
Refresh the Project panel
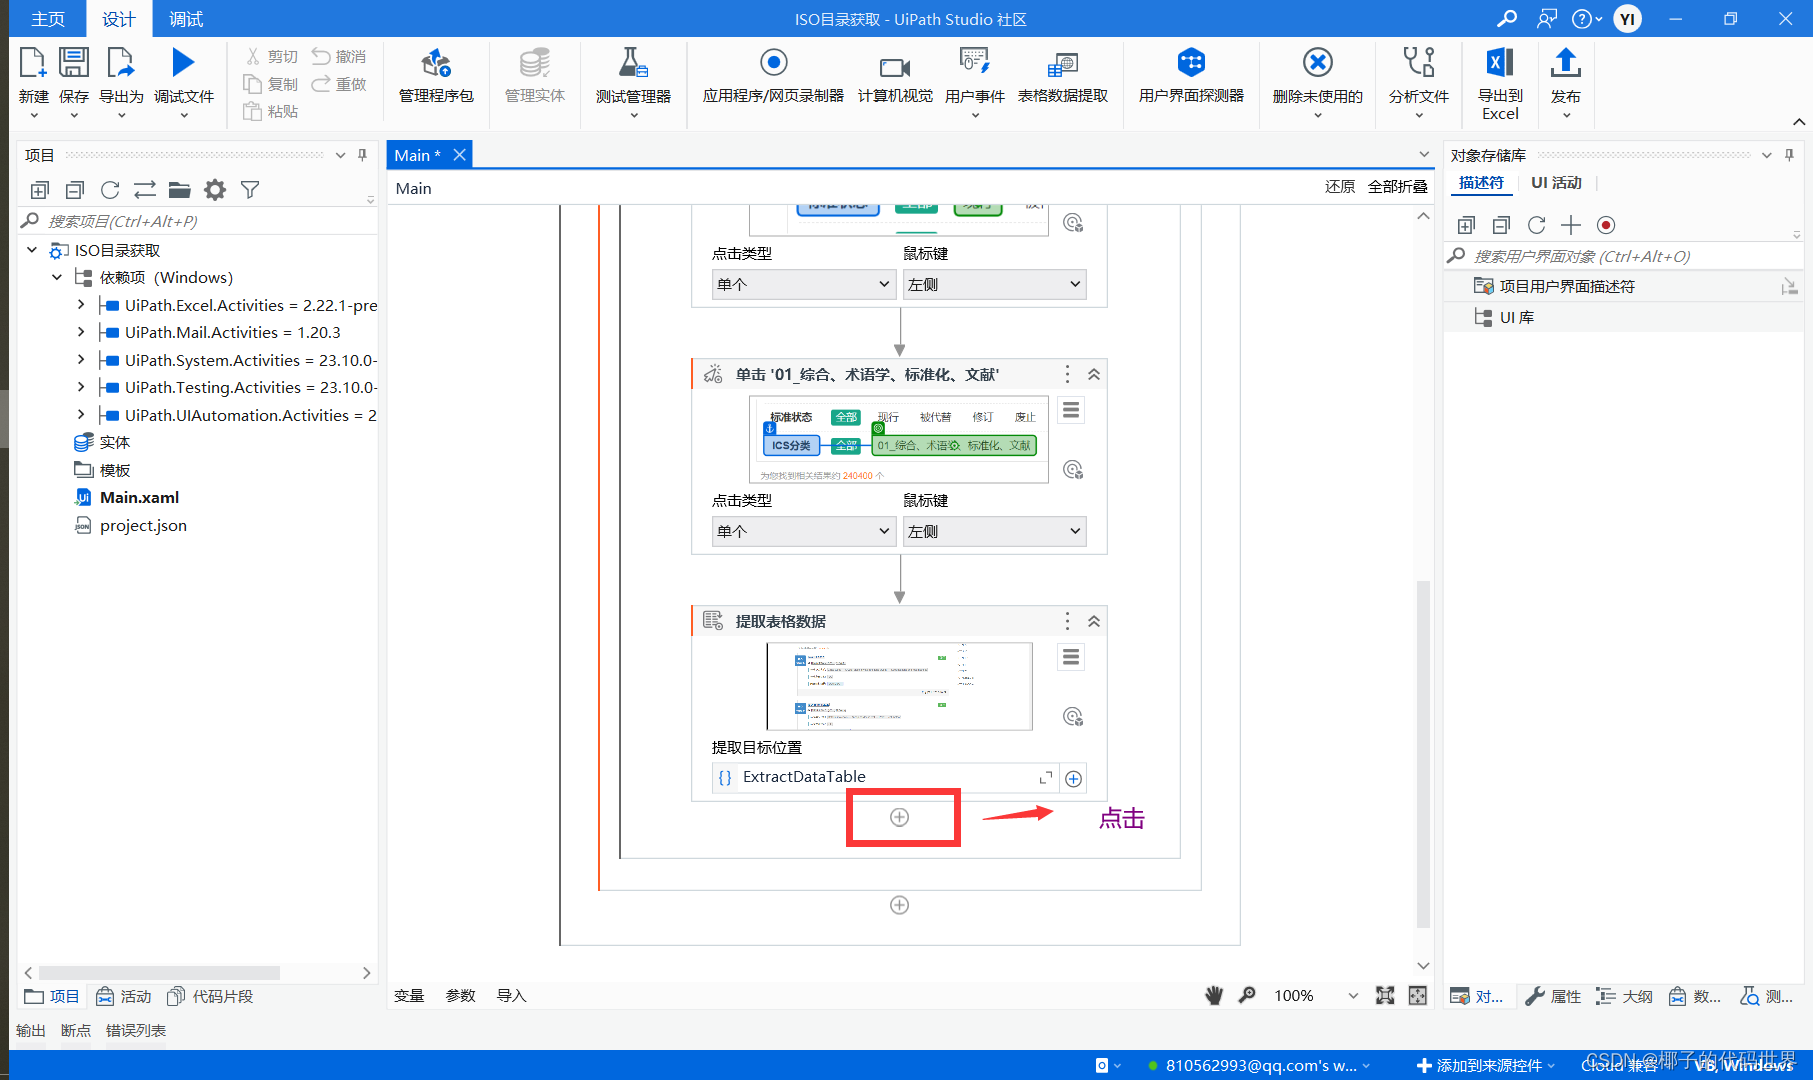tap(110, 190)
